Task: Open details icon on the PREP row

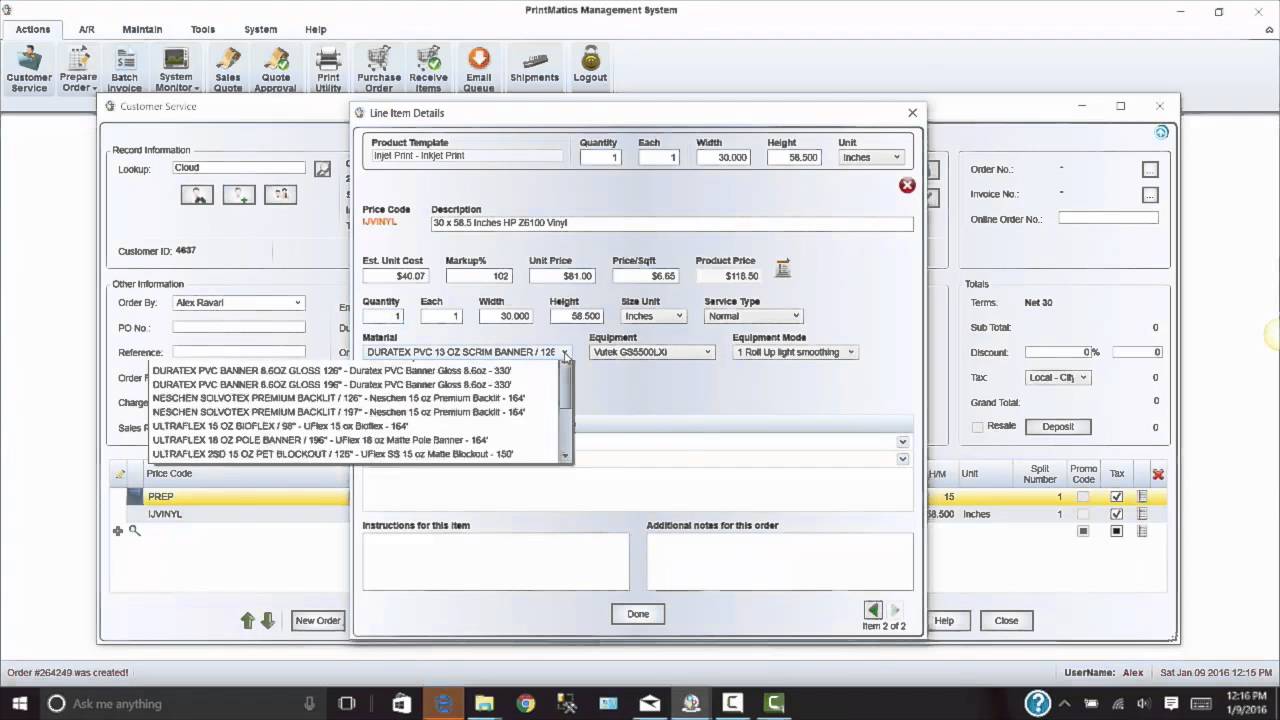Action: (1142, 497)
